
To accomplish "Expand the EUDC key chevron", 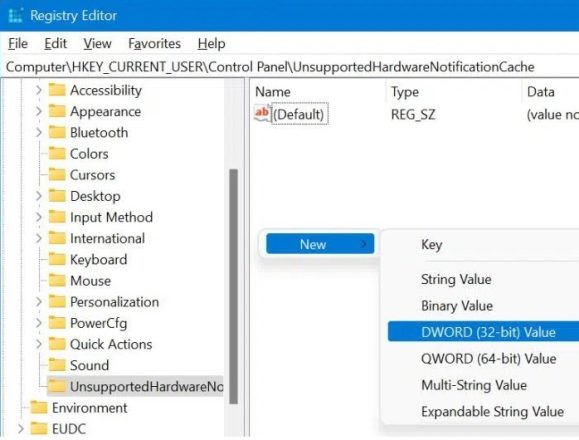I will pos(21,429).
